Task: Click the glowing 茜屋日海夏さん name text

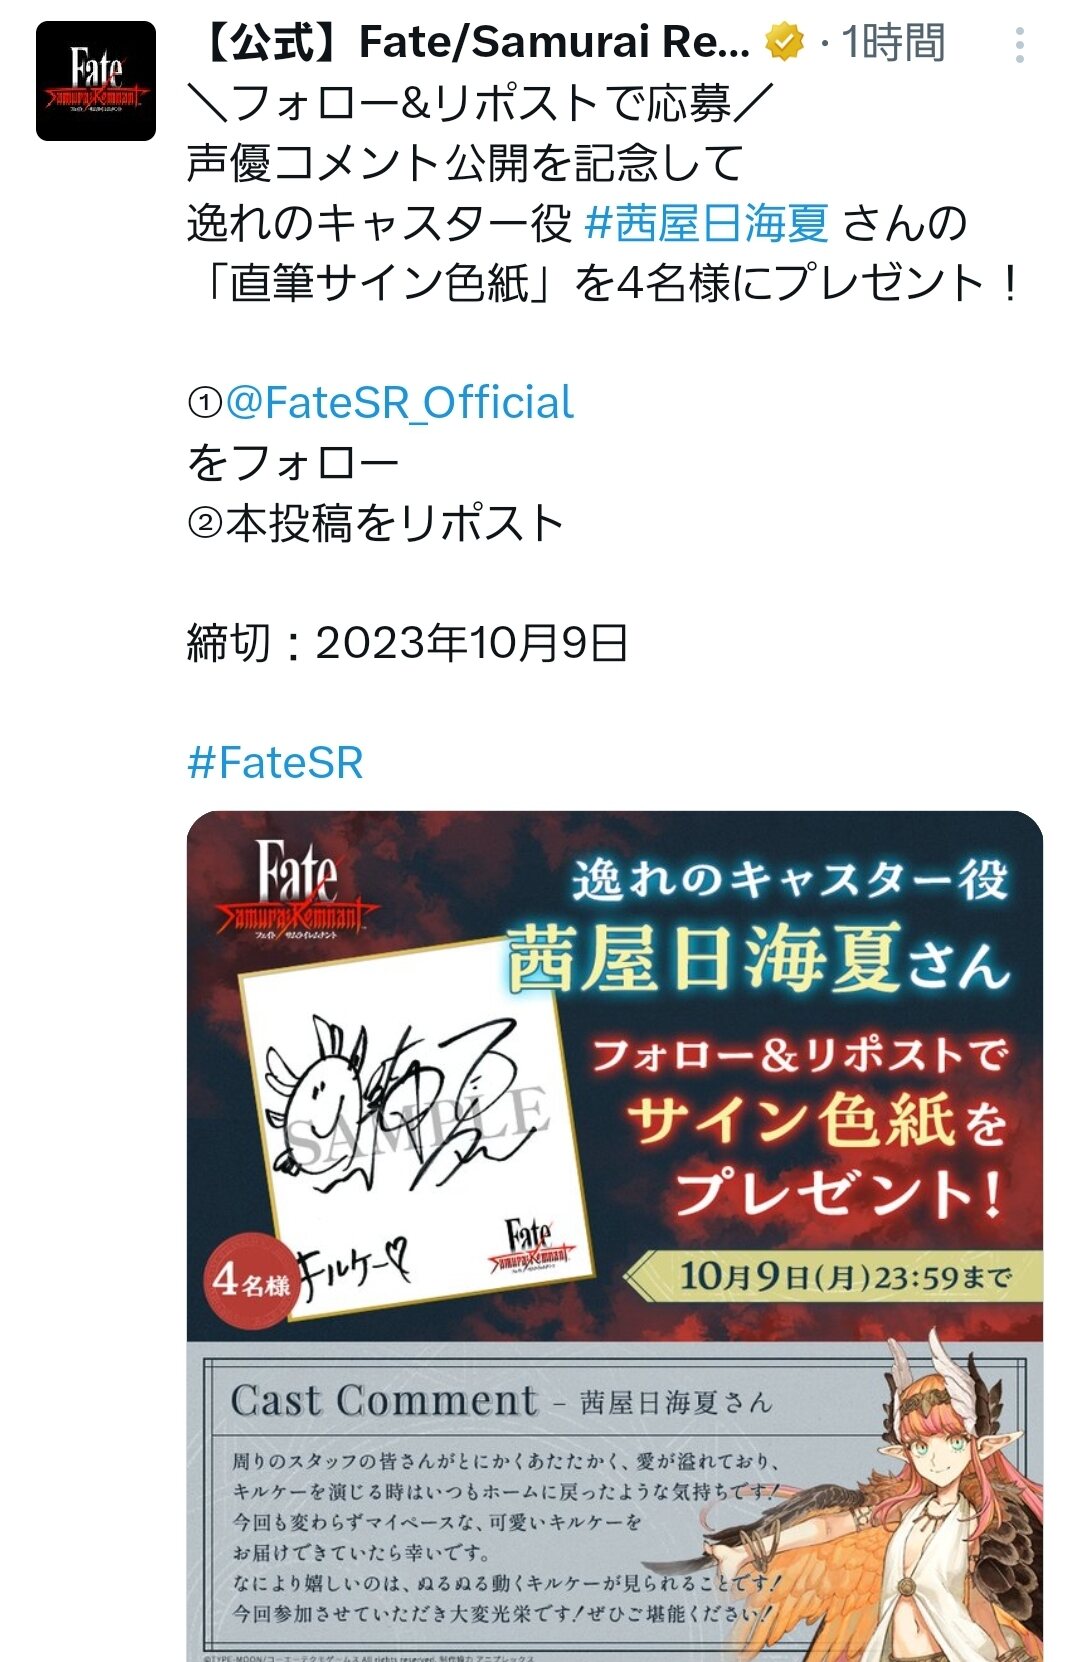Action: [758, 958]
